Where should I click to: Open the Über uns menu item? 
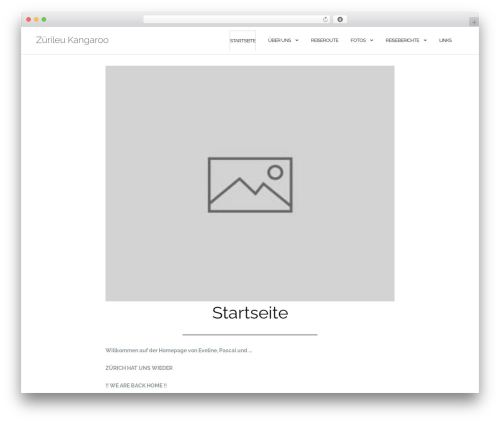click(279, 40)
